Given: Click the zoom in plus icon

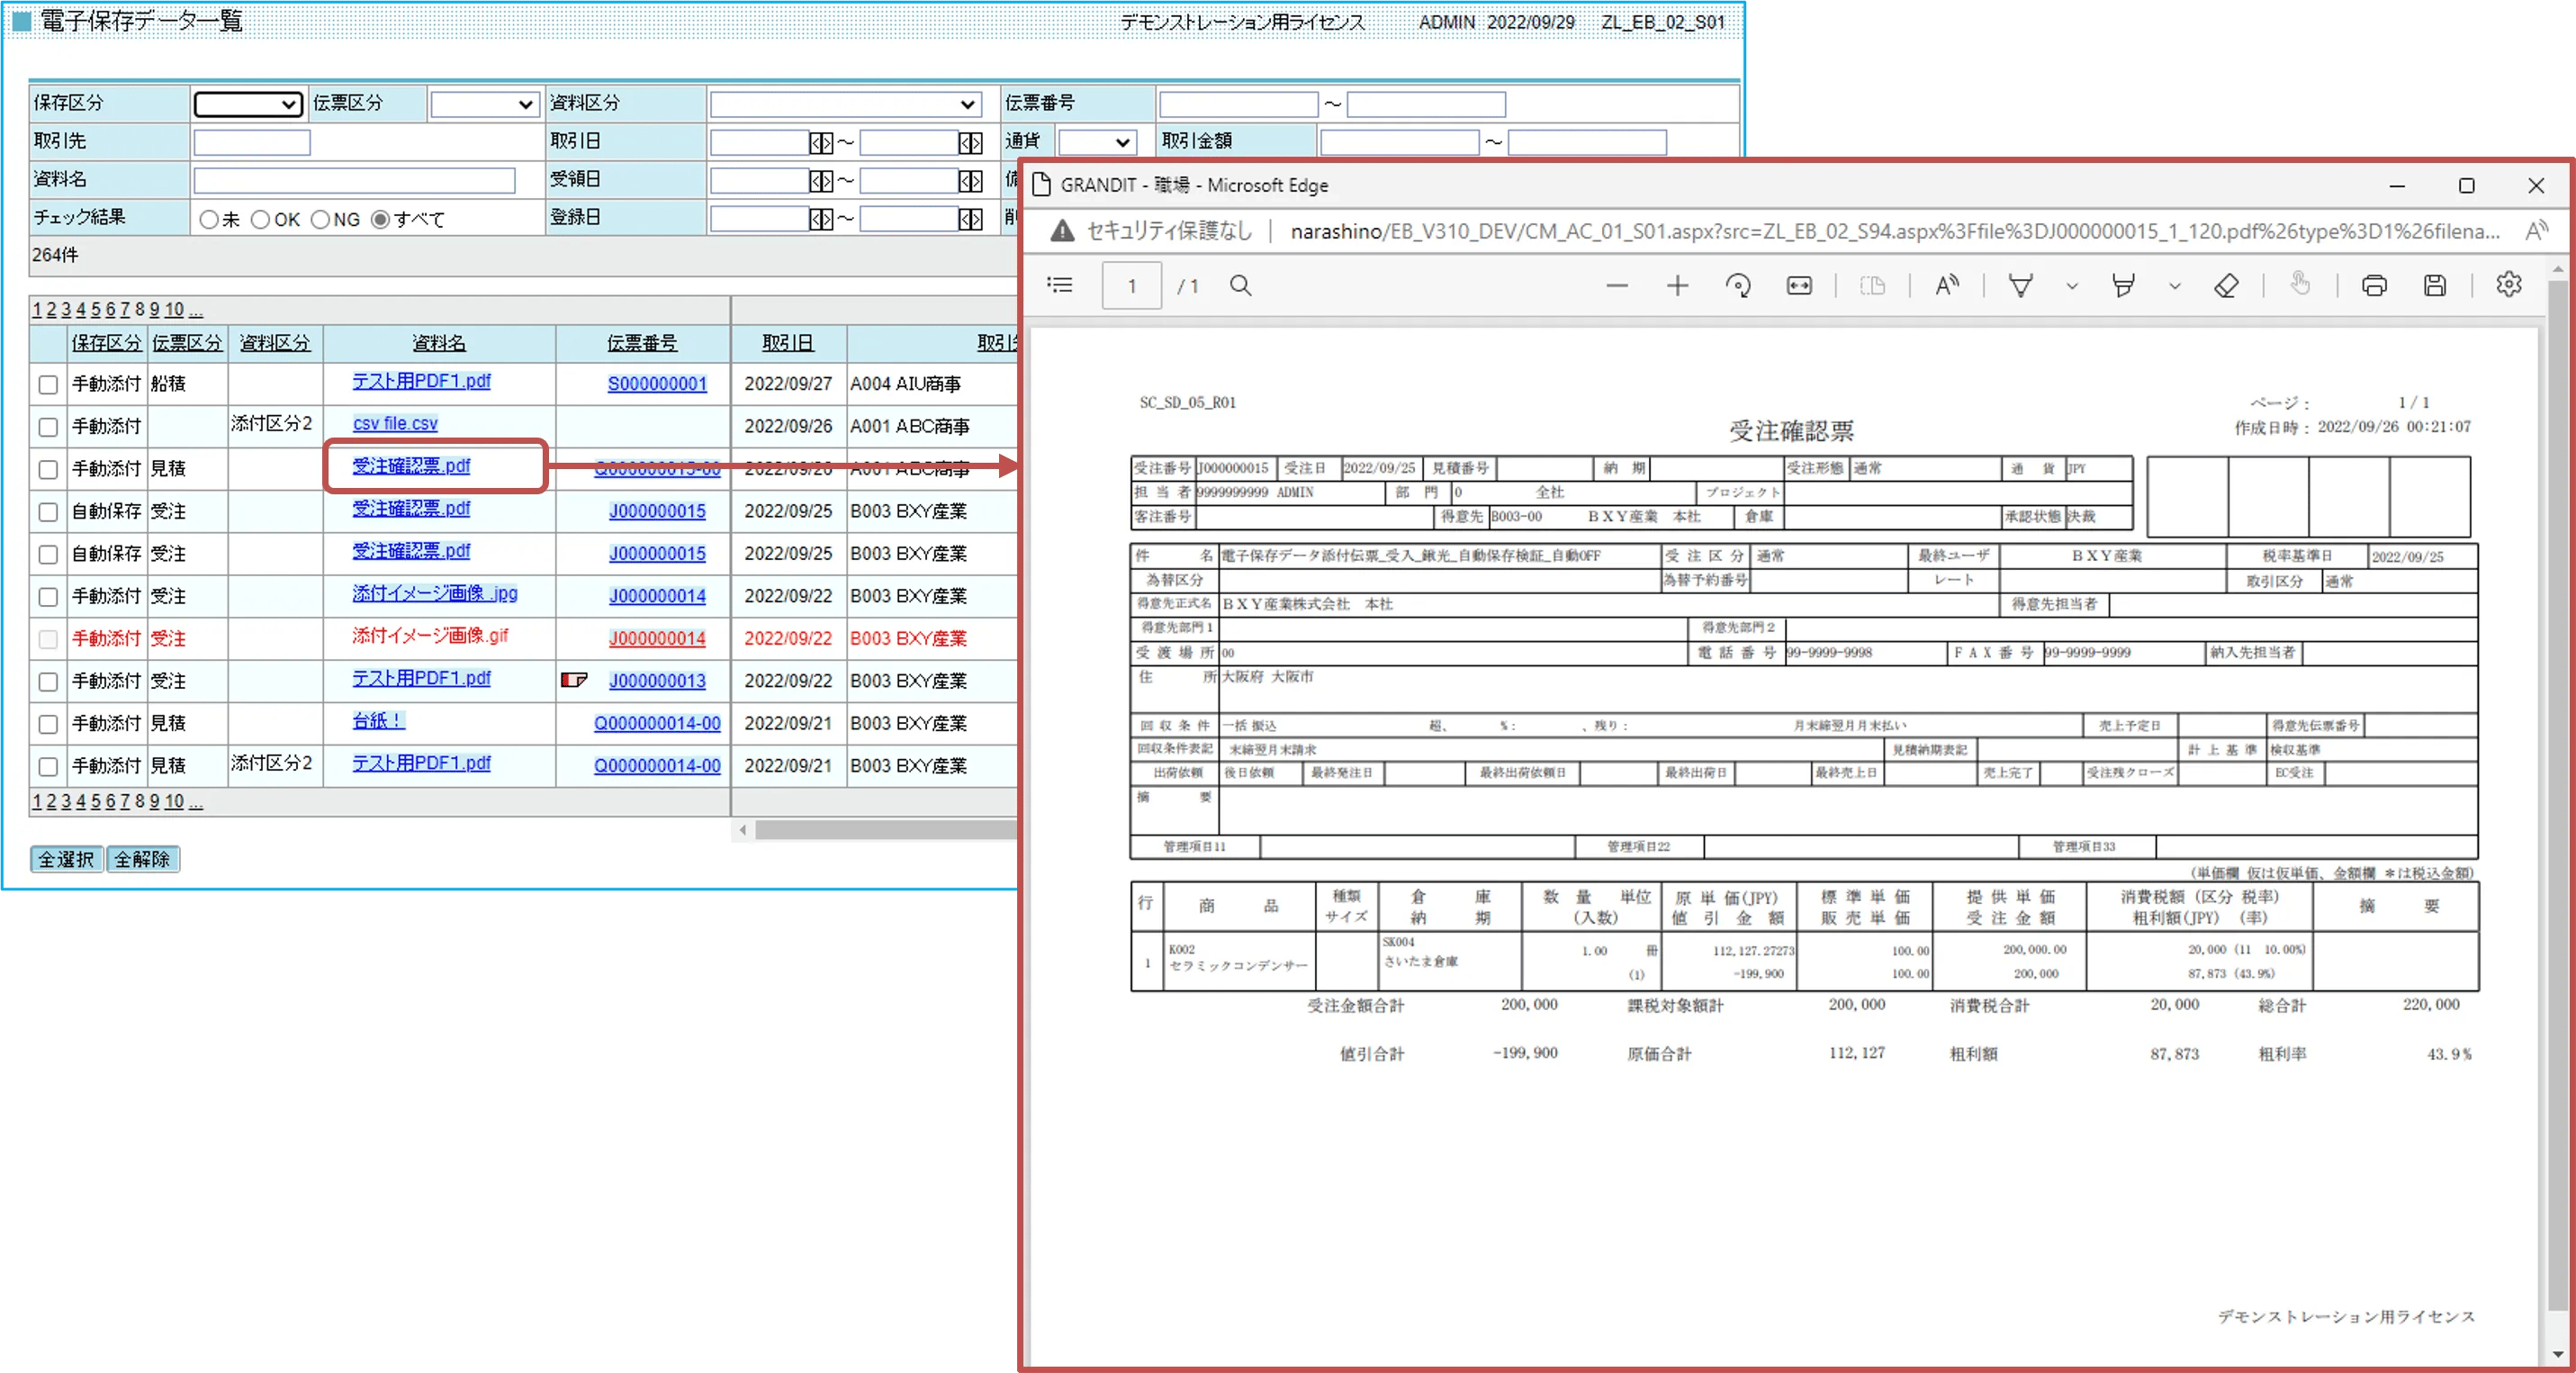Looking at the screenshot, I should point(1677,286).
